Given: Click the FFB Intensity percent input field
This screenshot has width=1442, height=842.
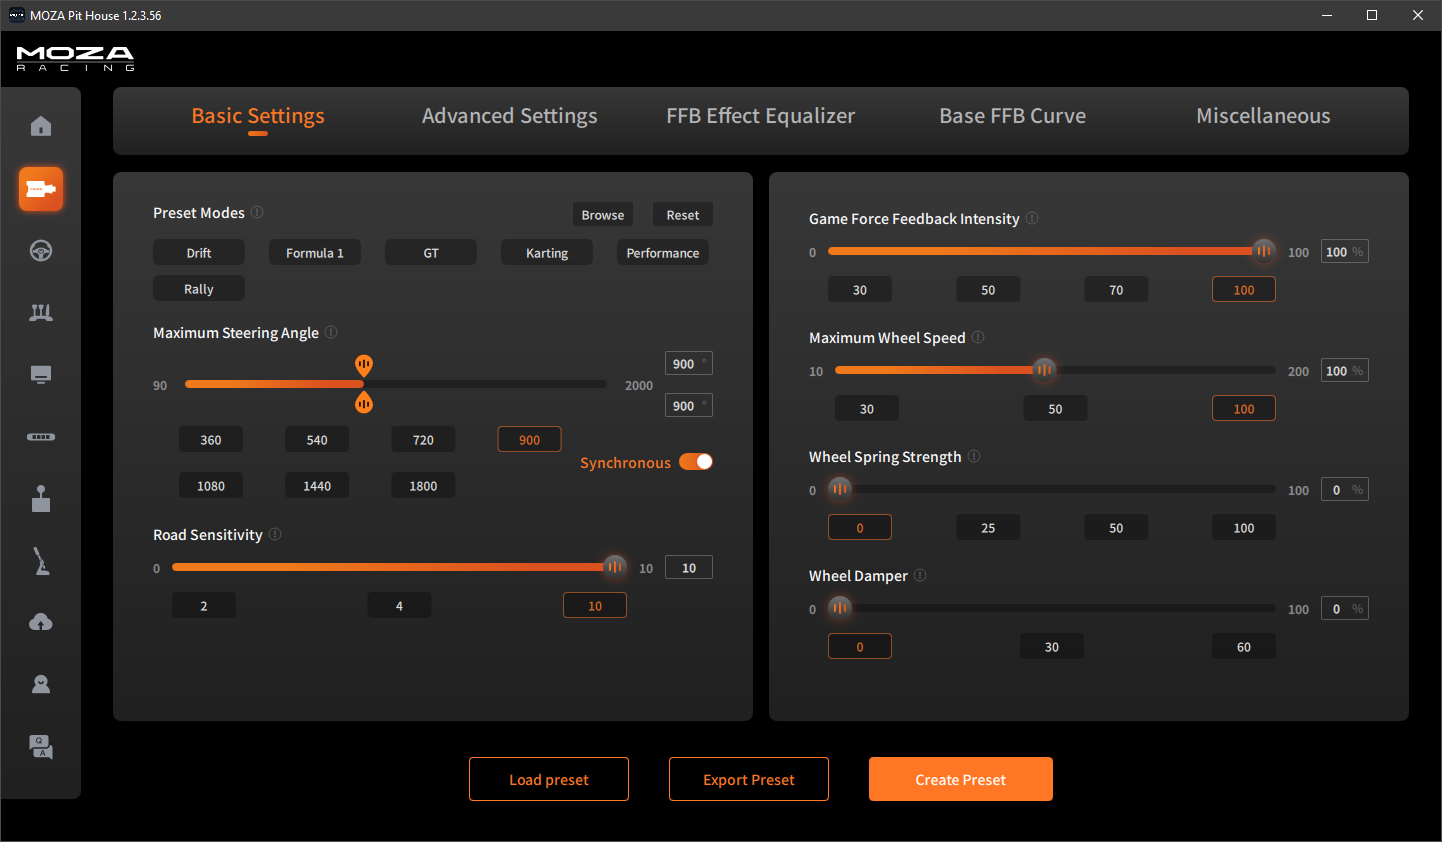Looking at the screenshot, I should (1345, 251).
